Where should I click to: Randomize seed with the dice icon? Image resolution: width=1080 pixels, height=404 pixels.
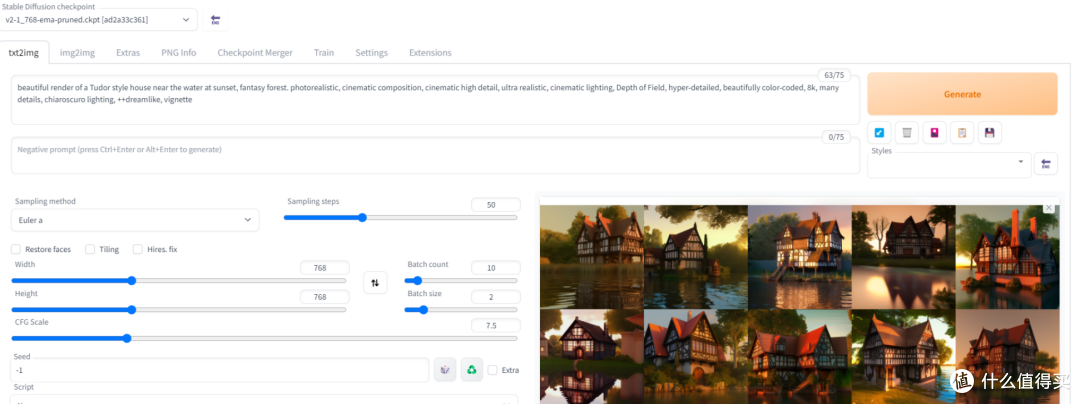(445, 370)
